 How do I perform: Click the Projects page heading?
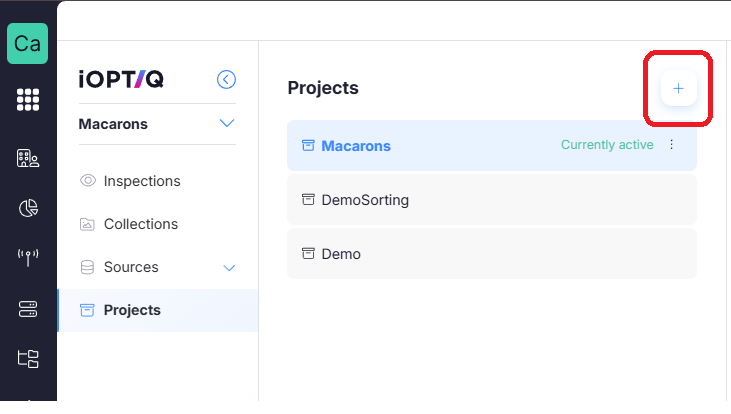click(323, 88)
